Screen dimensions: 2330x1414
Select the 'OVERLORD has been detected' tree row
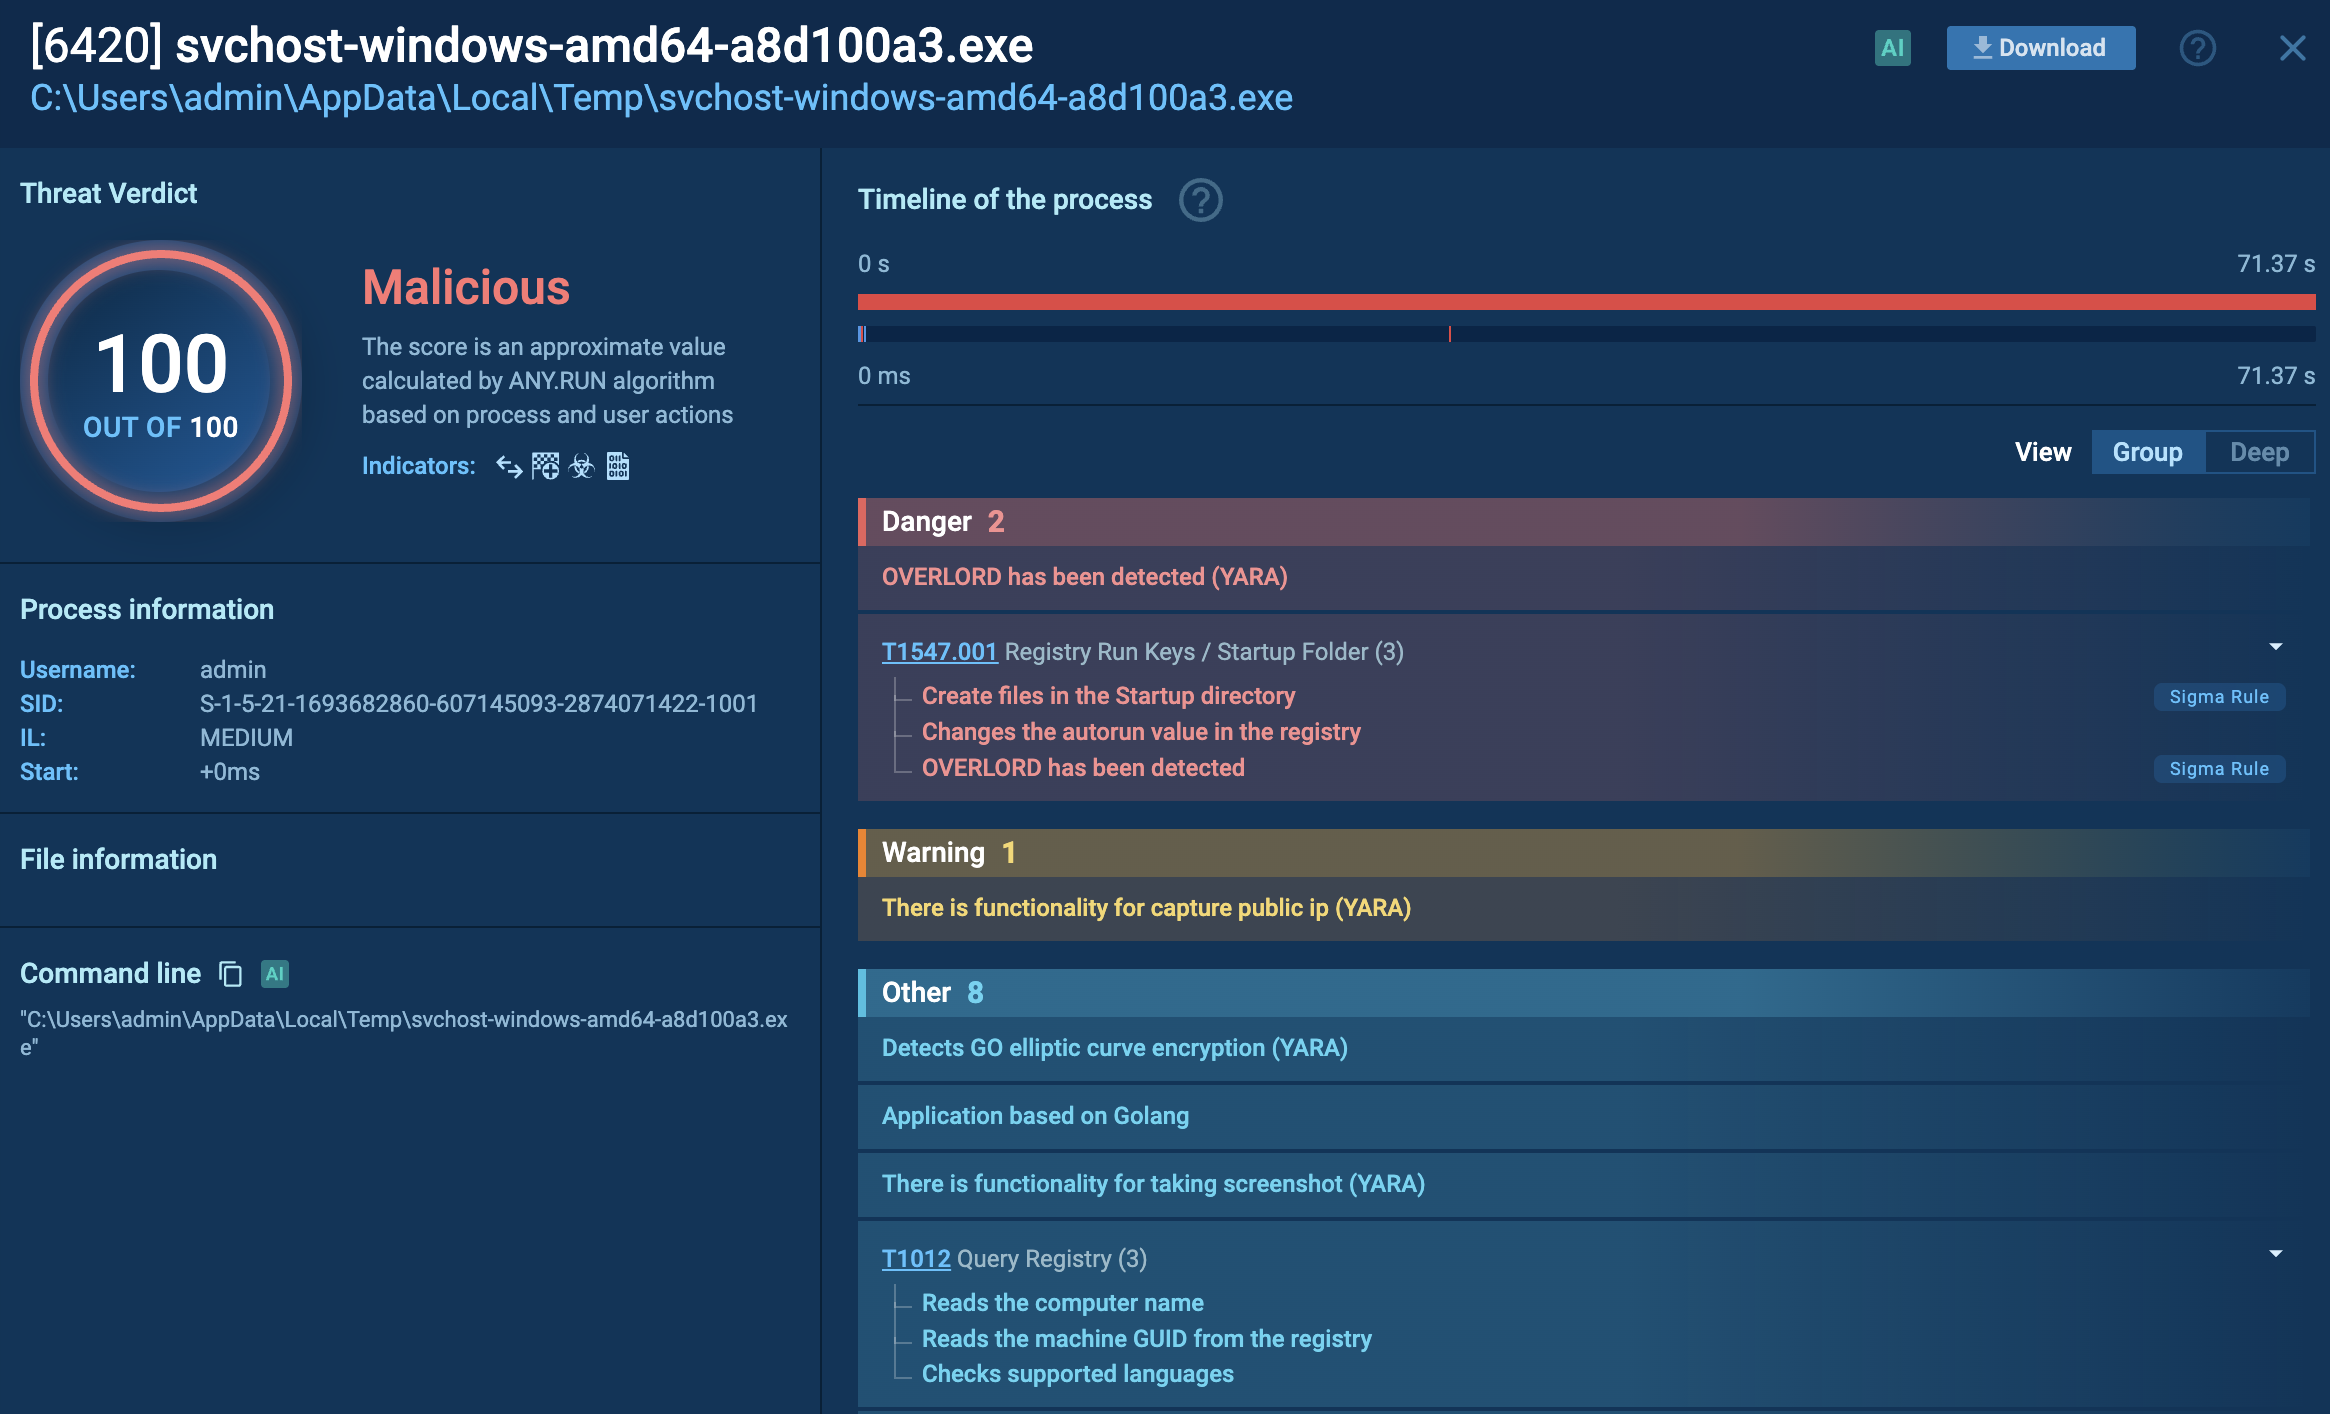(1083, 768)
